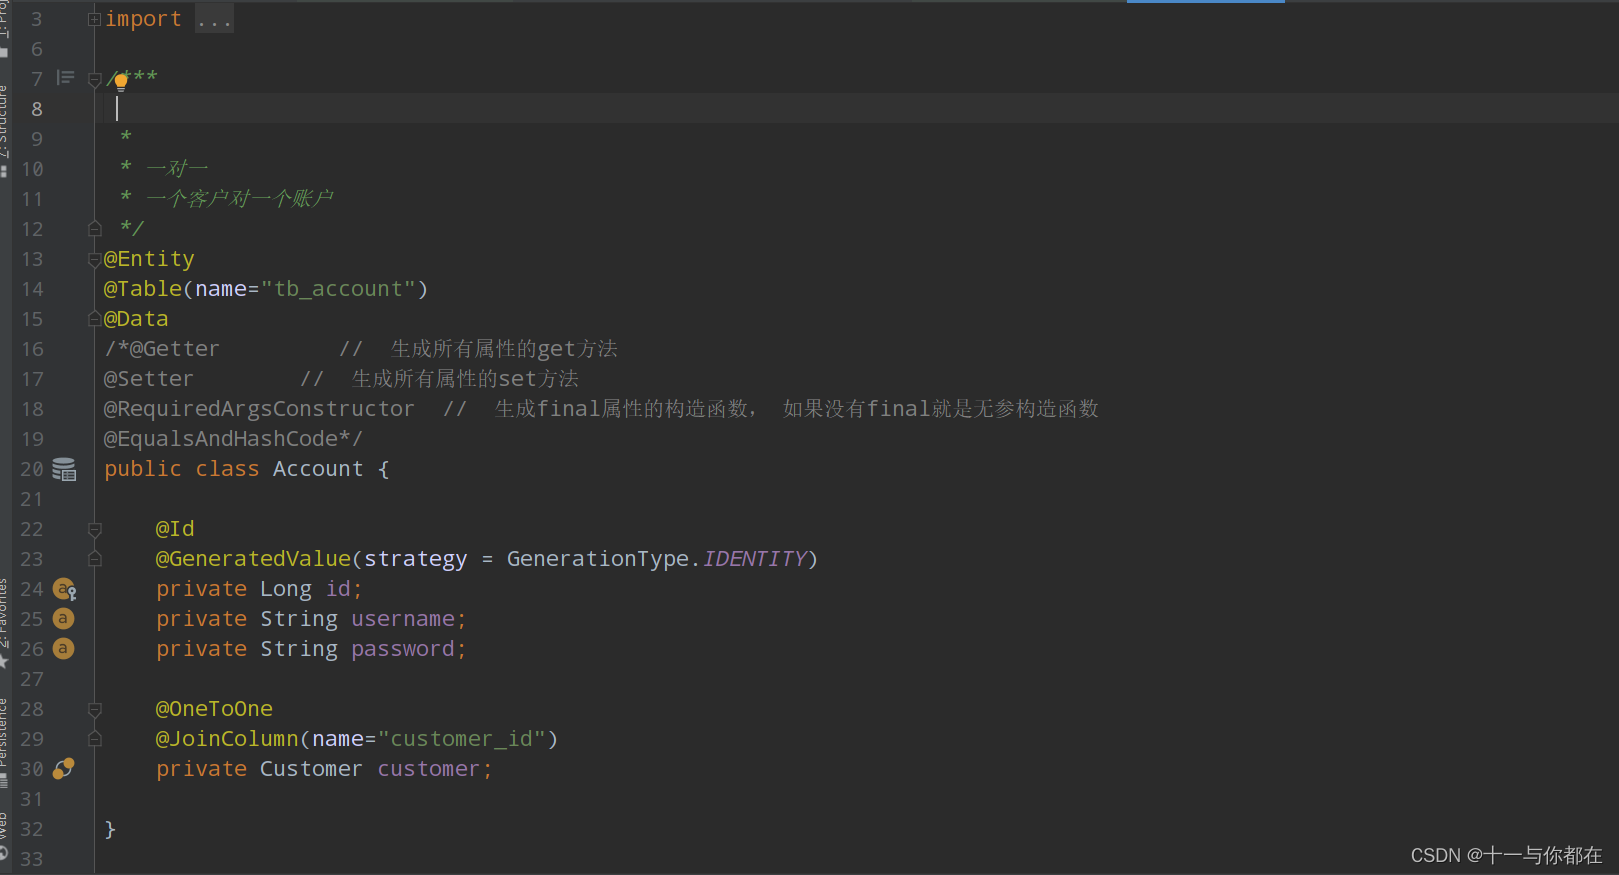Click the class name Account
The image size is (1619, 875).
pyautogui.click(x=318, y=469)
